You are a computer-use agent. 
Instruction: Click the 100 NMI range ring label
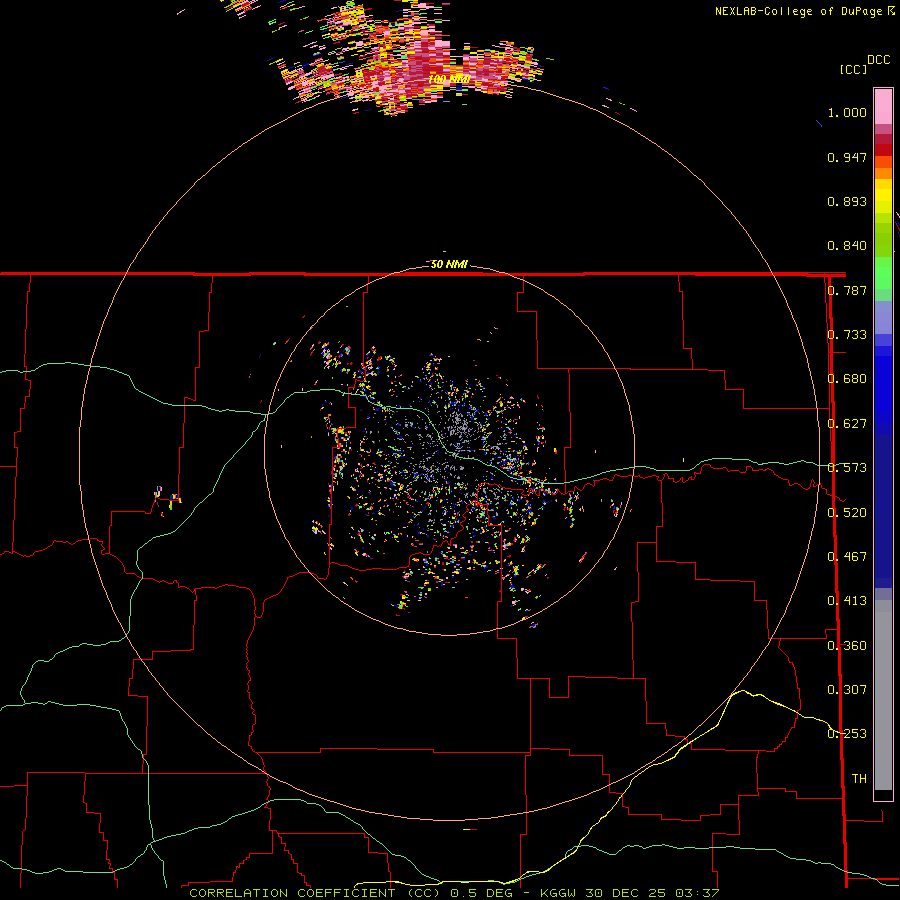pos(449,79)
